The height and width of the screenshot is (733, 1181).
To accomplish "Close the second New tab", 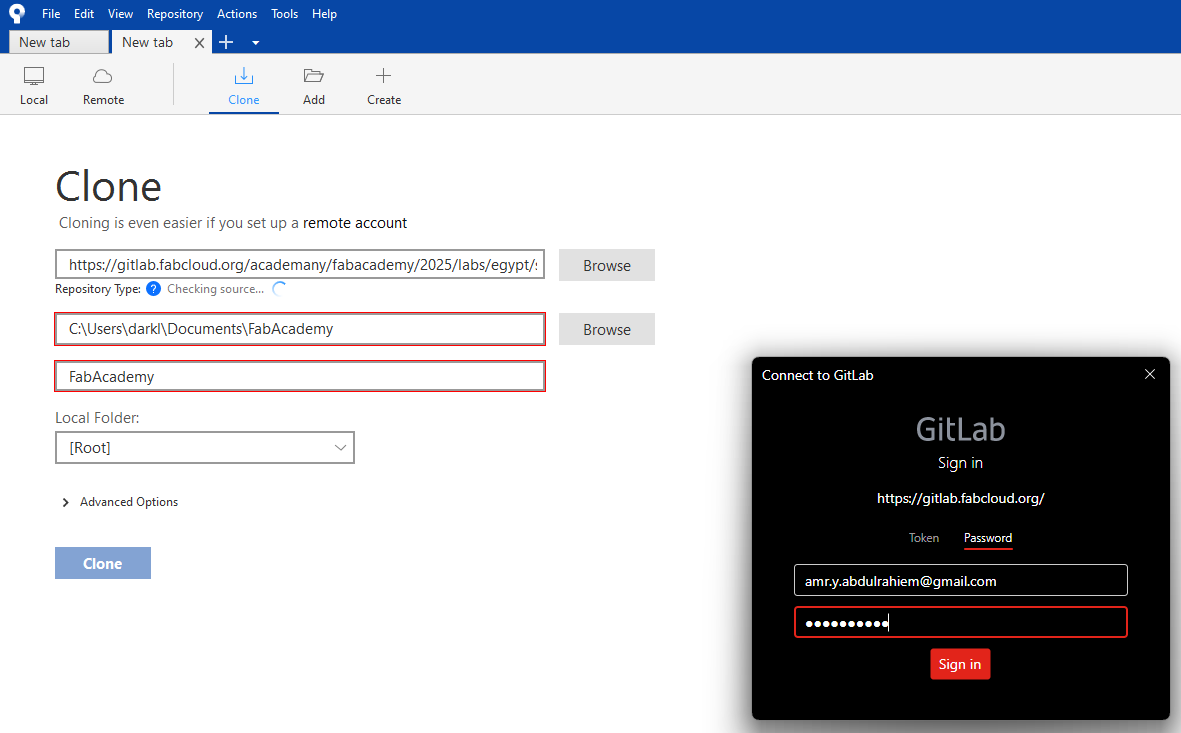I will coord(200,43).
